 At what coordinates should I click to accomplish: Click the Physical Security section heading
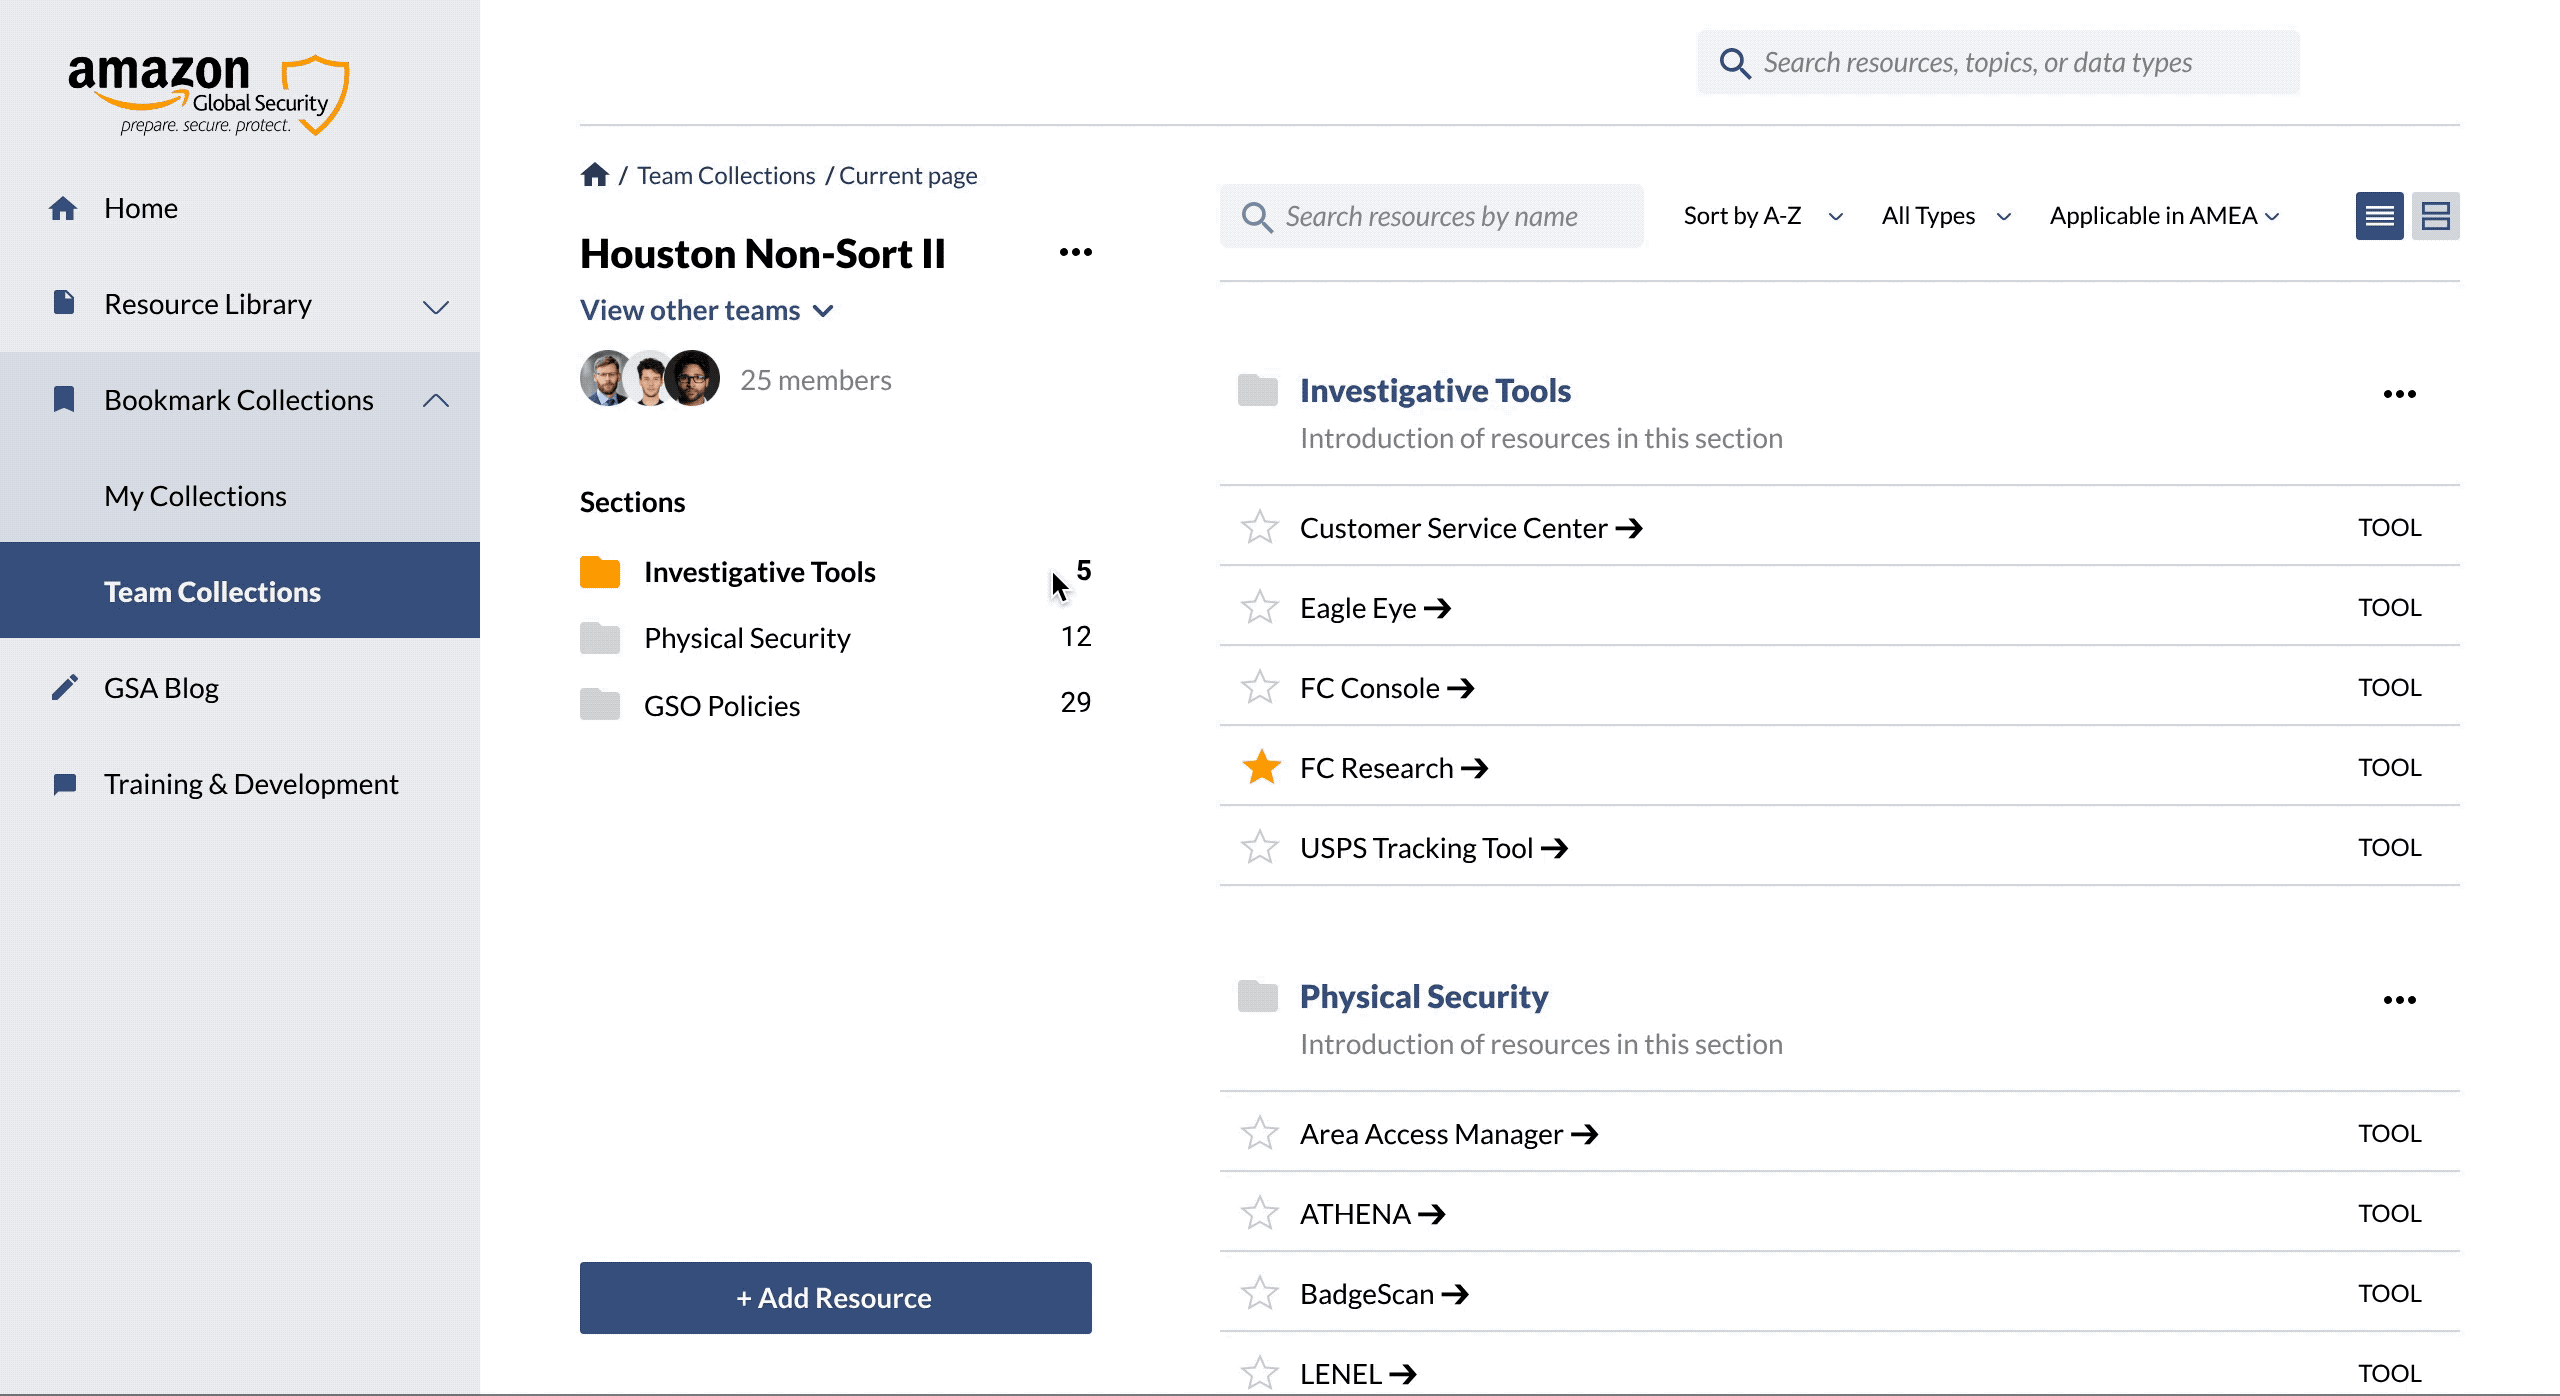point(1424,996)
